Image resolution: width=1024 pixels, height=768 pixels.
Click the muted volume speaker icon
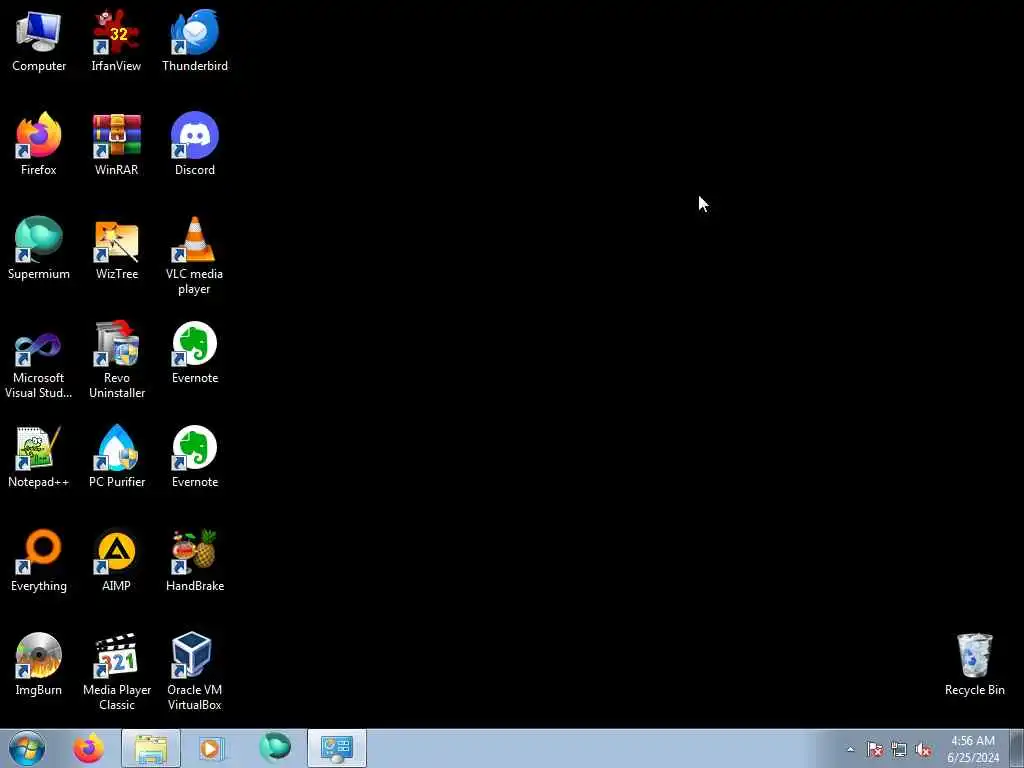(923, 749)
